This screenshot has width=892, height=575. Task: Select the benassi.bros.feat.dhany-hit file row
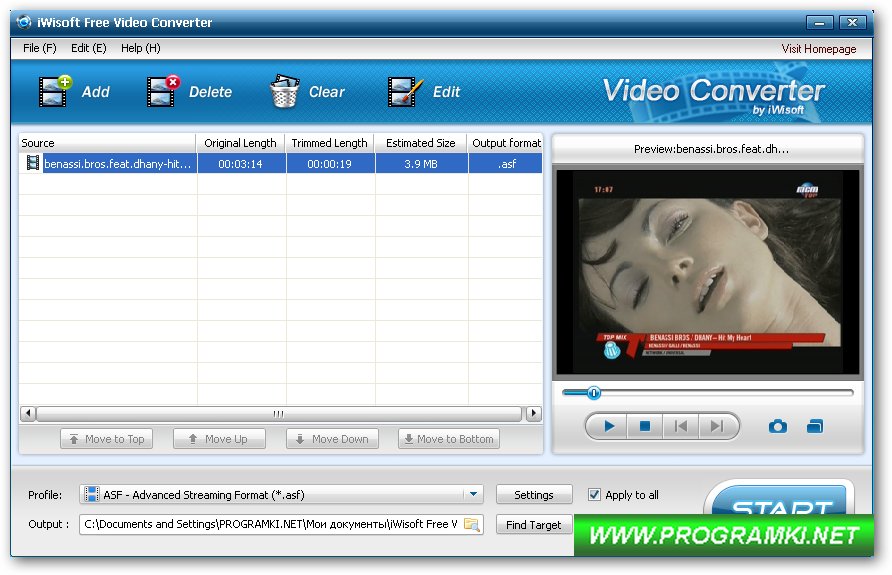point(281,164)
